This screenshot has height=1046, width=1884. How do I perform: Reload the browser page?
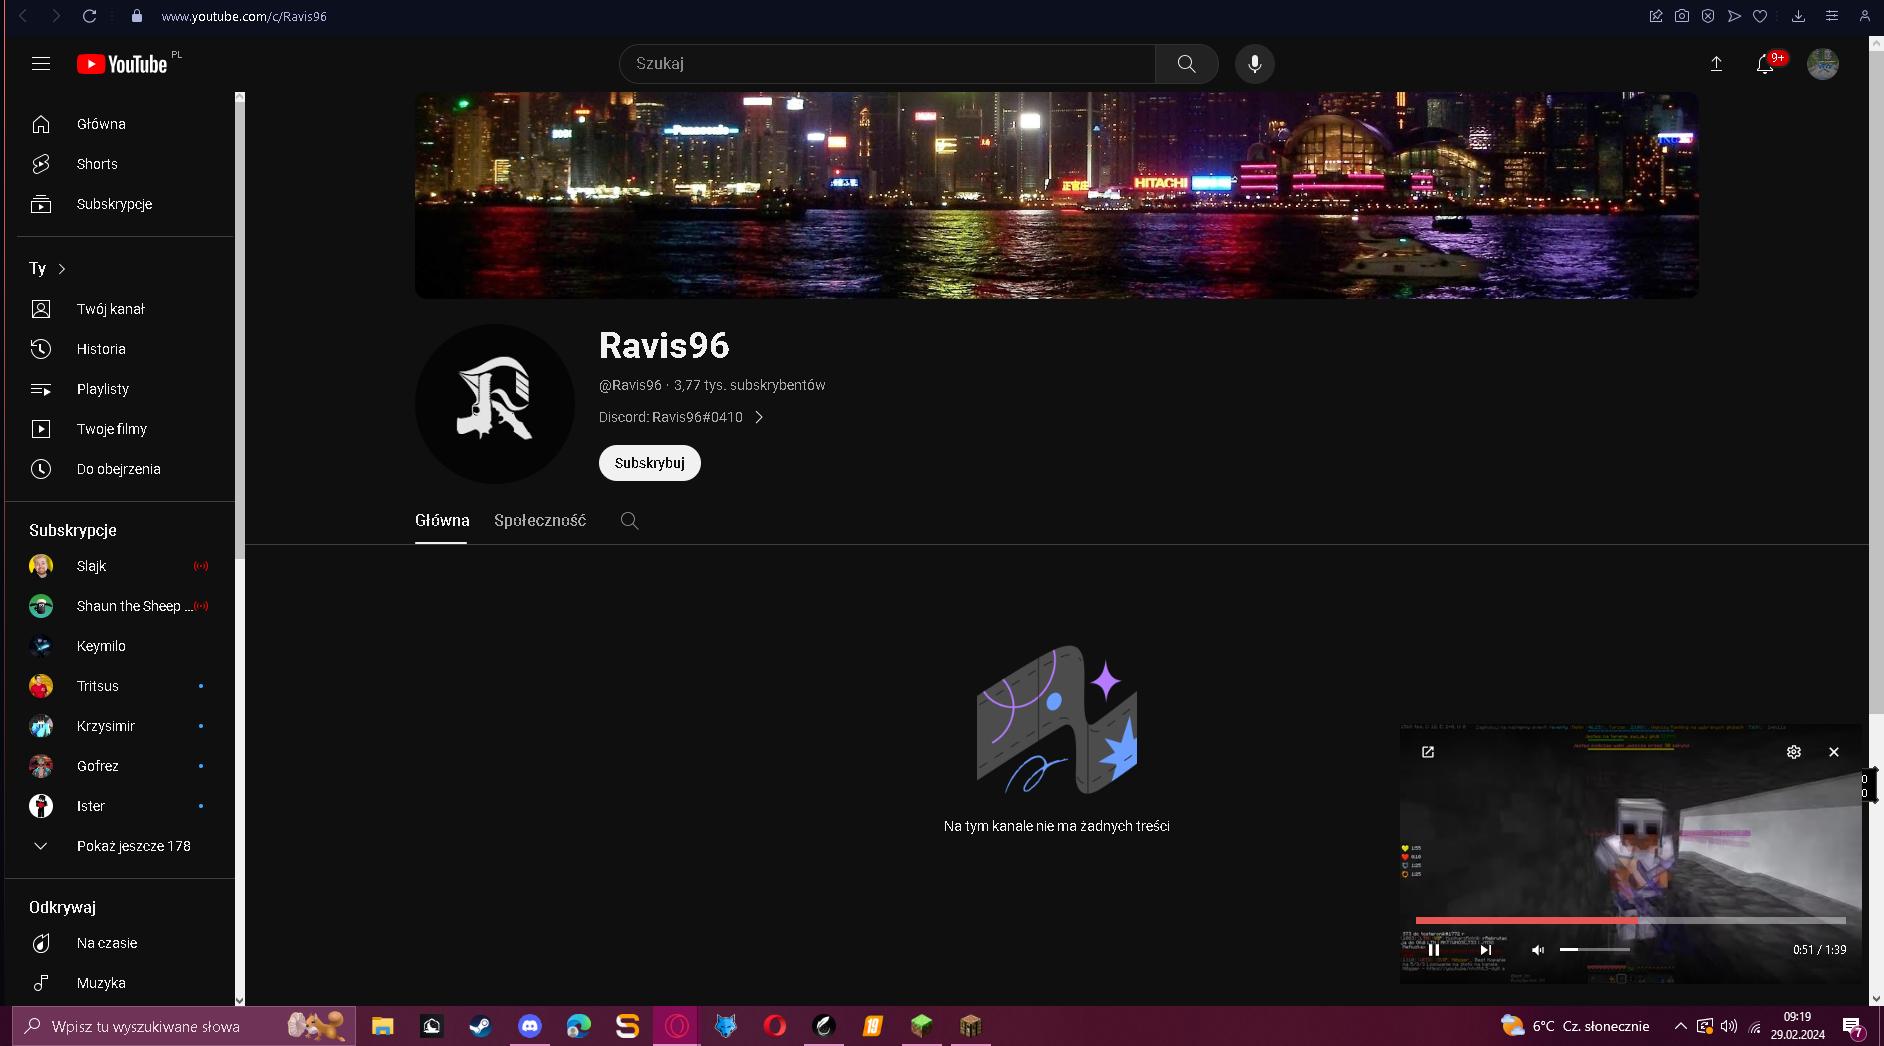coord(89,16)
